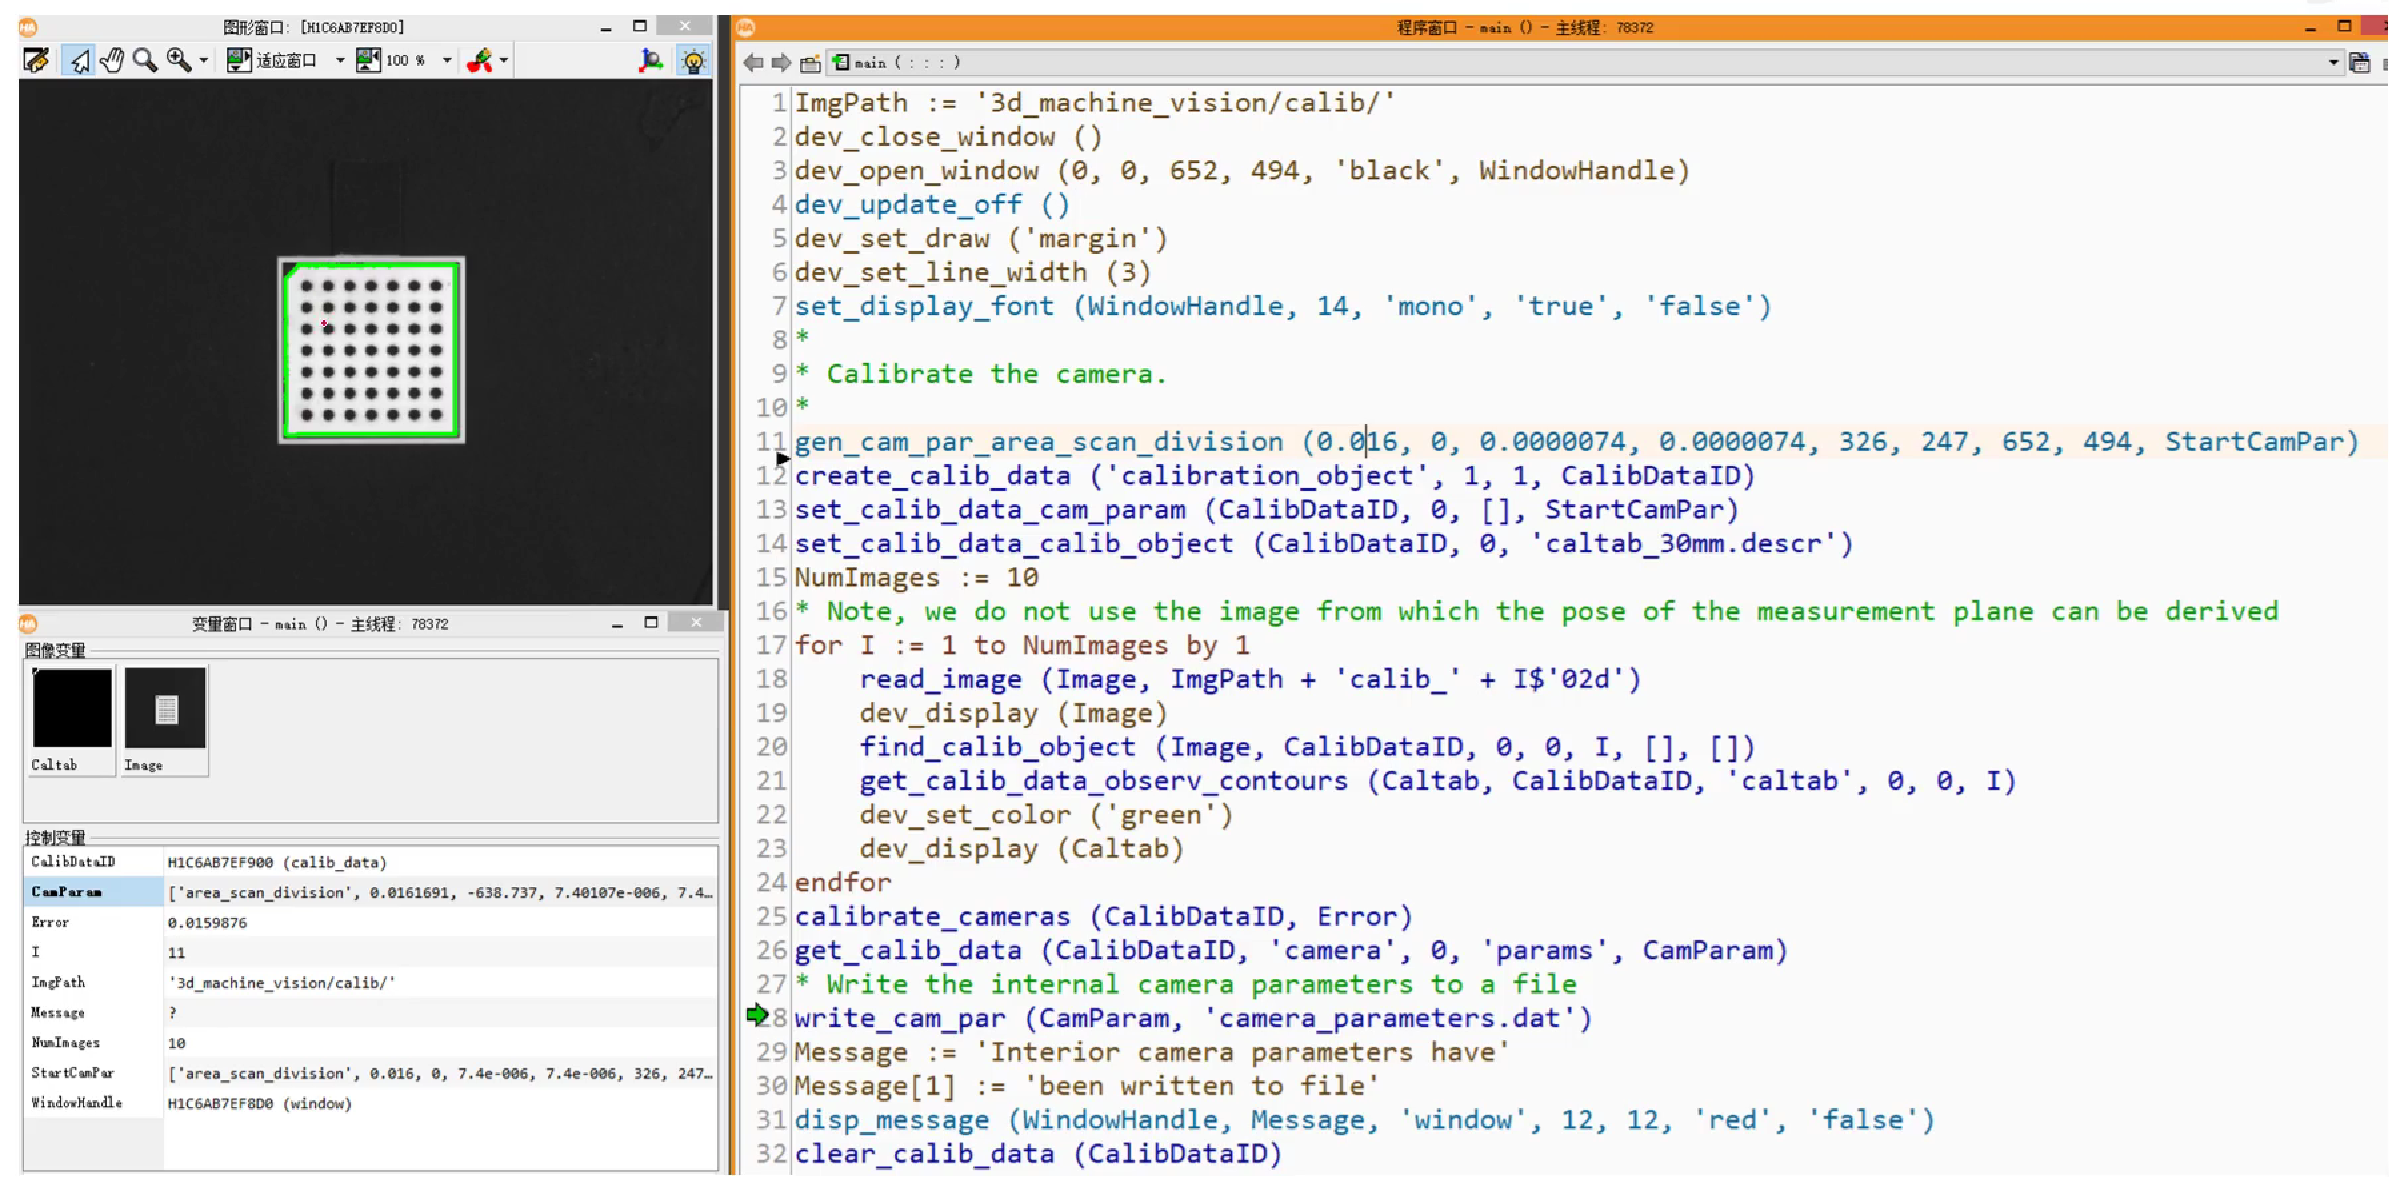Toggle the light bulb icon
This screenshot has width=2389, height=1177.
(693, 61)
